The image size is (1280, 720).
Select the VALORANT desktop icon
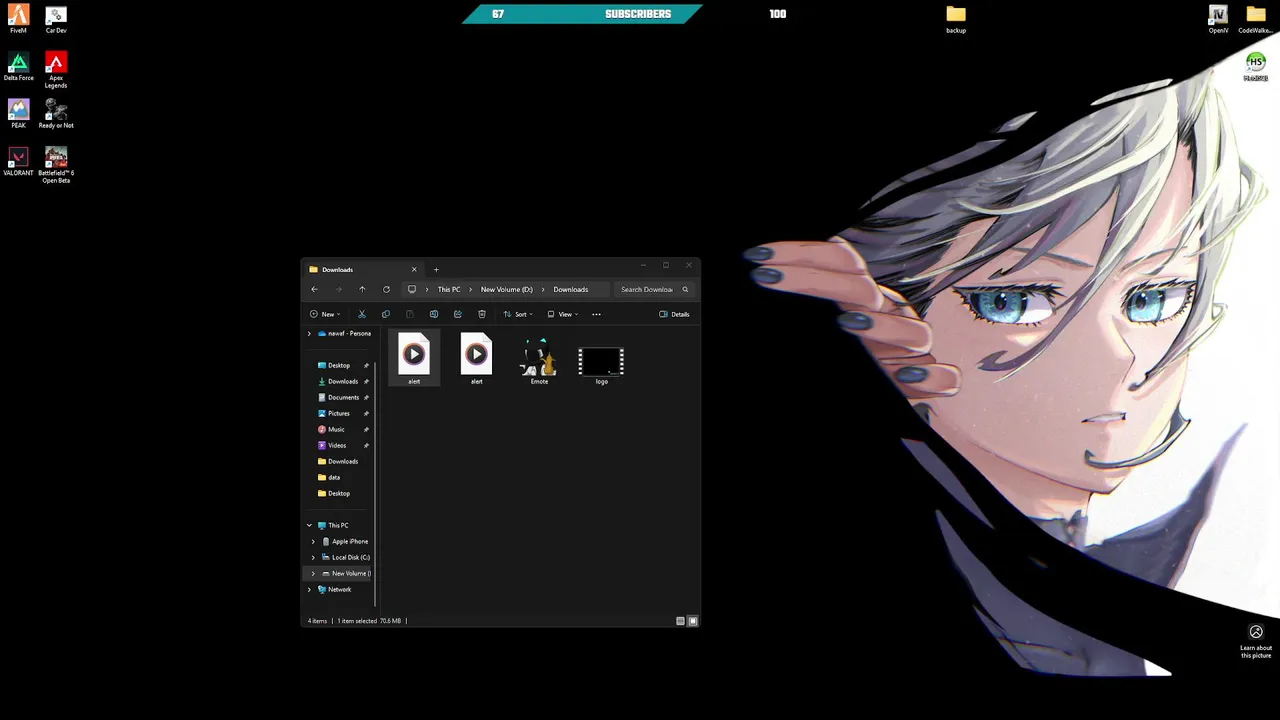point(18,162)
